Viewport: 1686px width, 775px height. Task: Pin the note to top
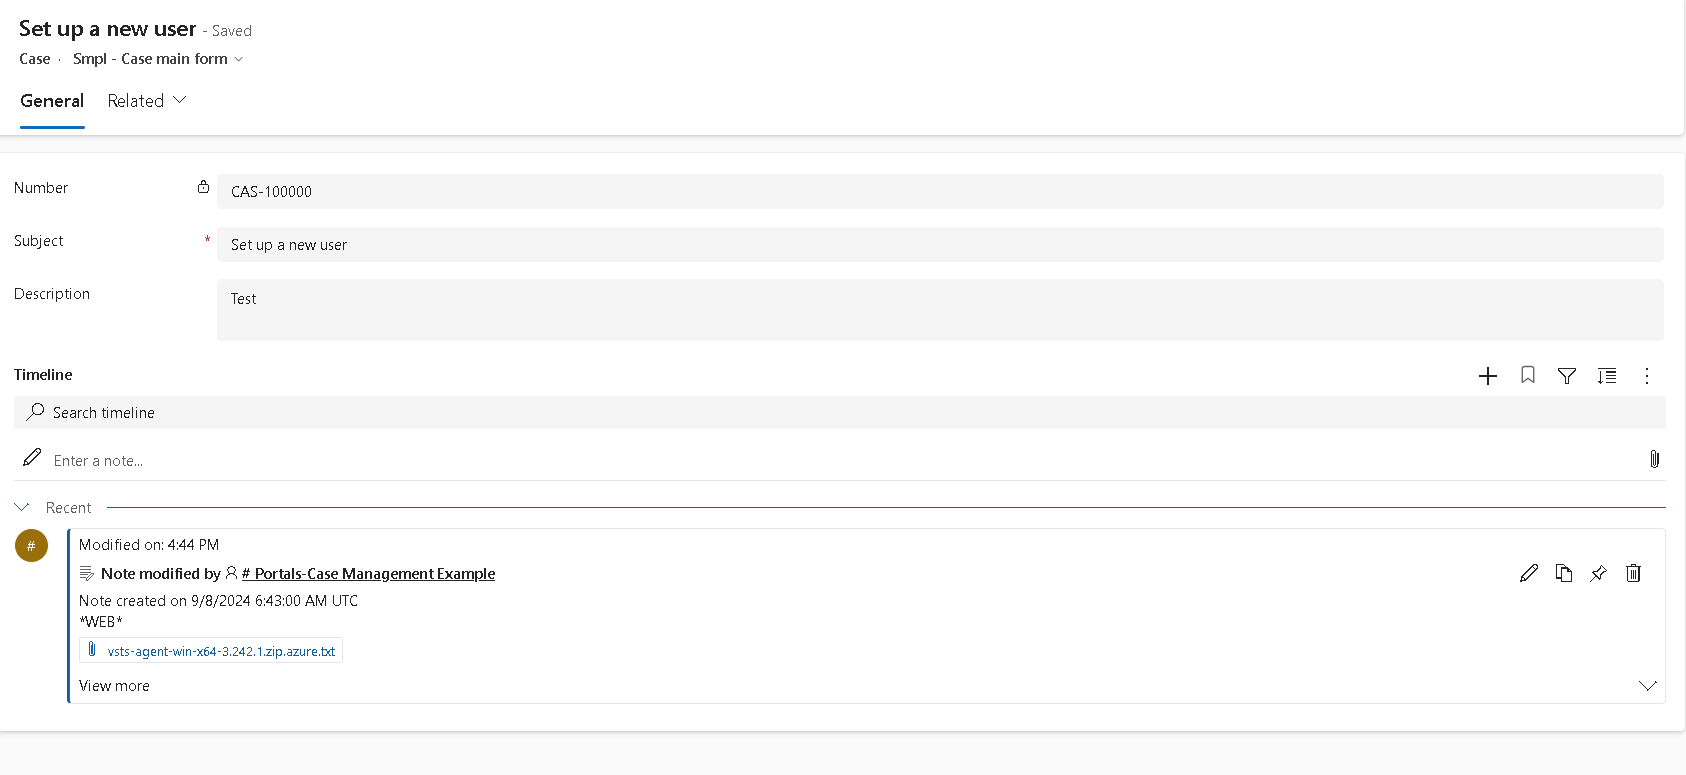(1598, 573)
